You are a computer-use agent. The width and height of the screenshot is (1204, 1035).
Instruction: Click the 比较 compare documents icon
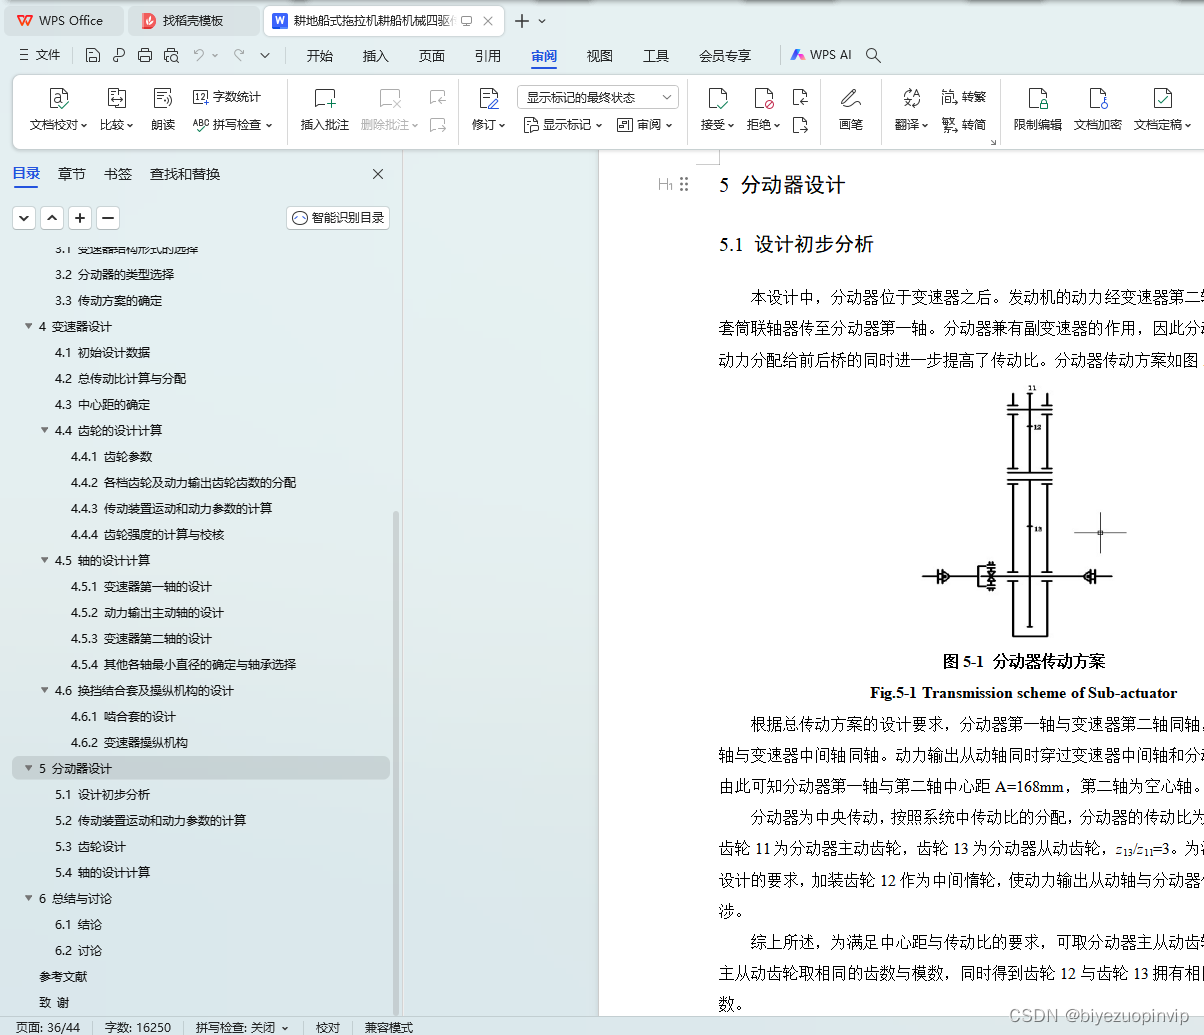click(x=117, y=98)
